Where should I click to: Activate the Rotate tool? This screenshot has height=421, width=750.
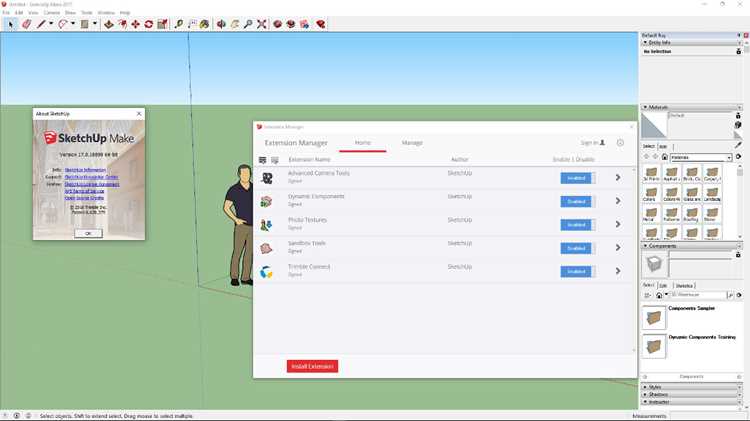[x=149, y=24]
